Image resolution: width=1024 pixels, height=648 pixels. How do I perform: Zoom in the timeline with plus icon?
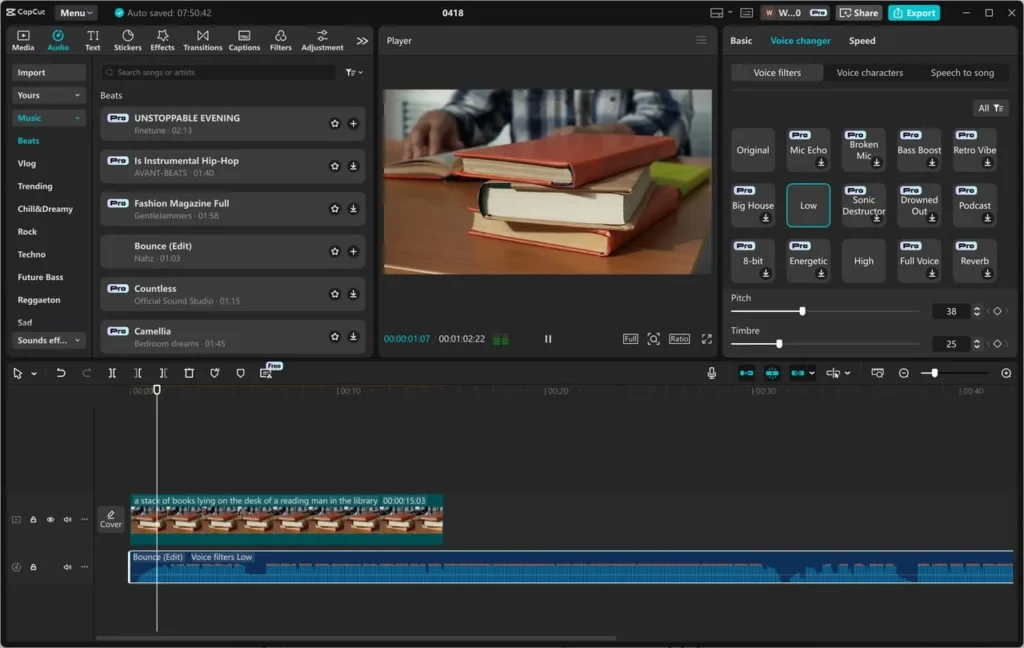[1006, 373]
